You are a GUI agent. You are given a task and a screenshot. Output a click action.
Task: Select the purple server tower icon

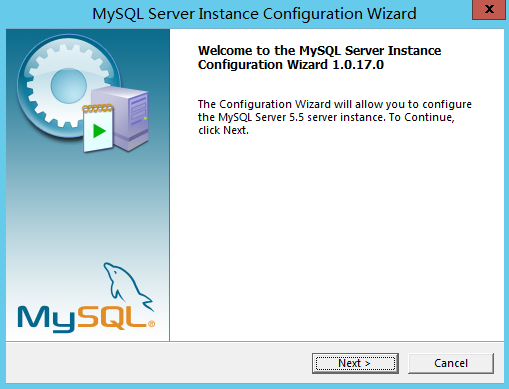[123, 117]
